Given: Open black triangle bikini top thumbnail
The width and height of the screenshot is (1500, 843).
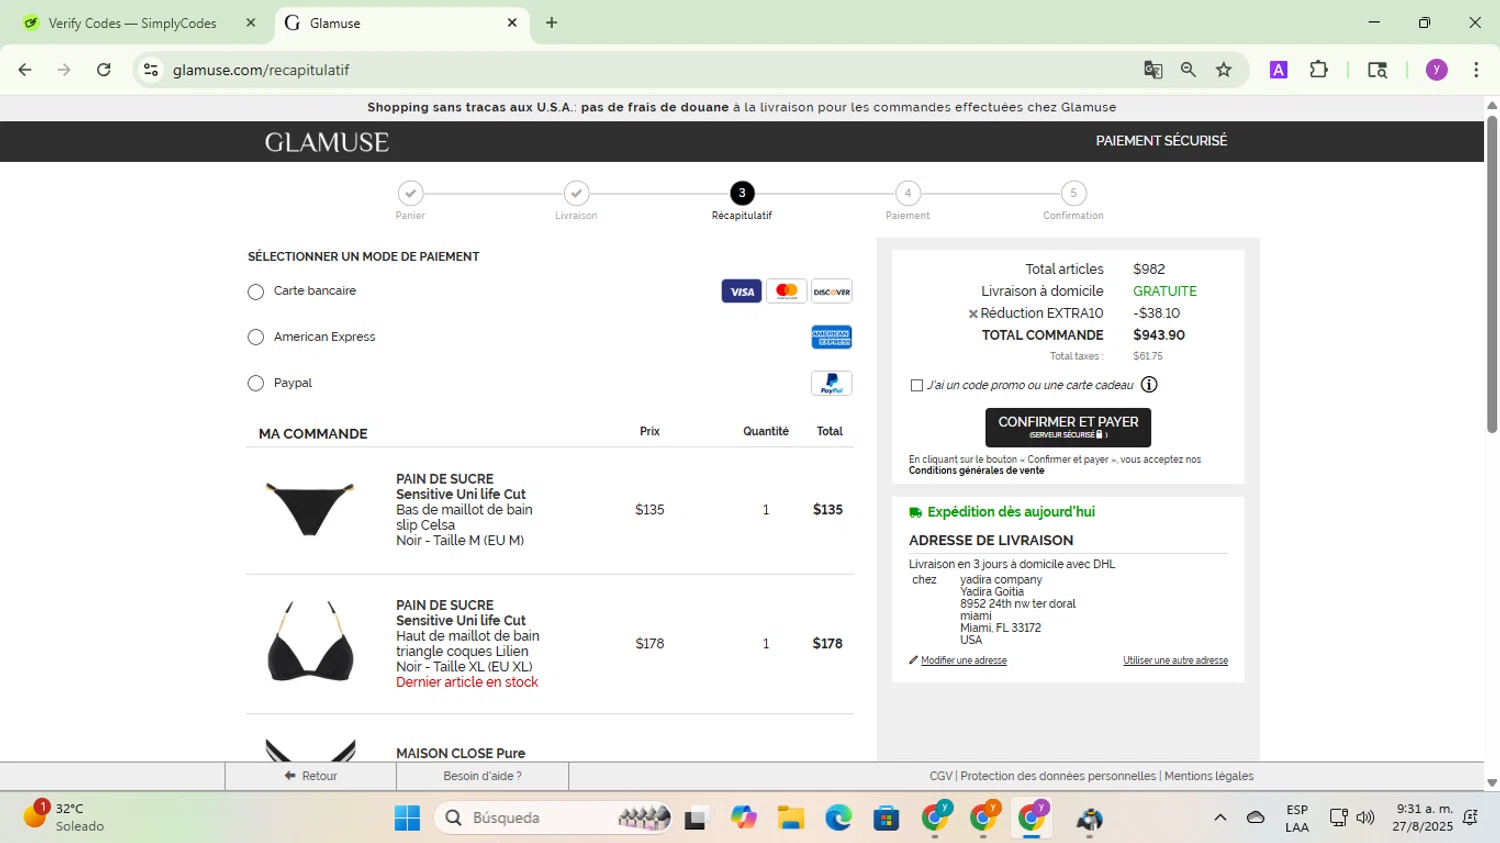Looking at the screenshot, I should (310, 642).
